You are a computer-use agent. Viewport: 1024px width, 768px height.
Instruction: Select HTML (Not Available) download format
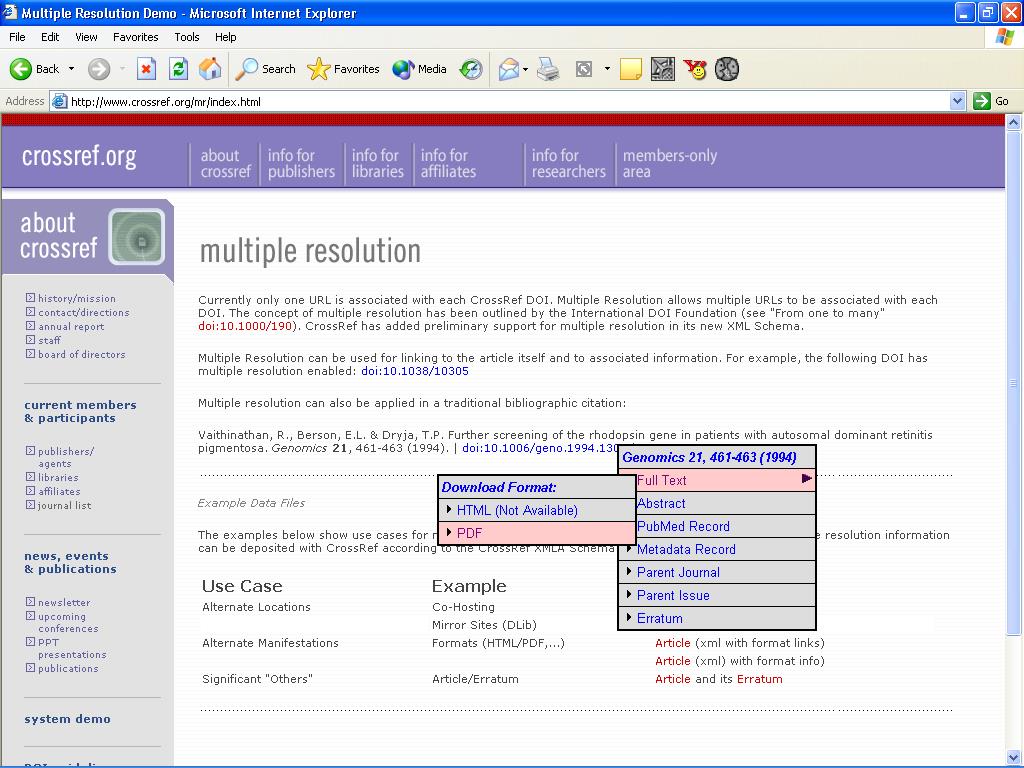[x=537, y=510]
